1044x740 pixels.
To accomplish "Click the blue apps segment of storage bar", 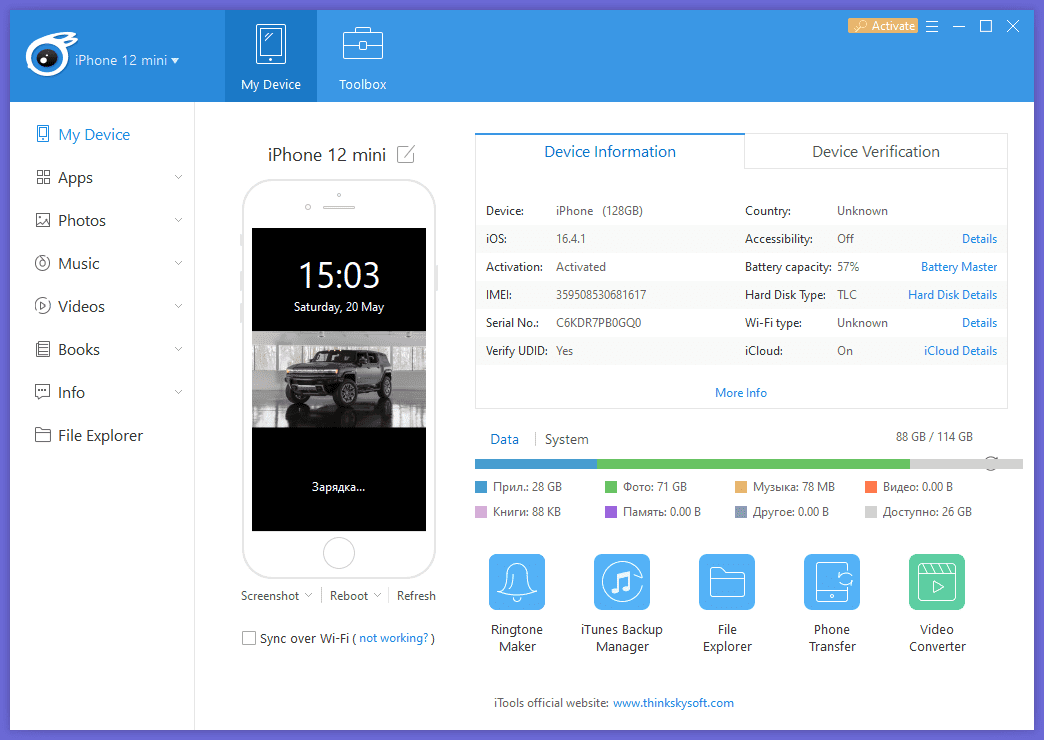I will (536, 464).
